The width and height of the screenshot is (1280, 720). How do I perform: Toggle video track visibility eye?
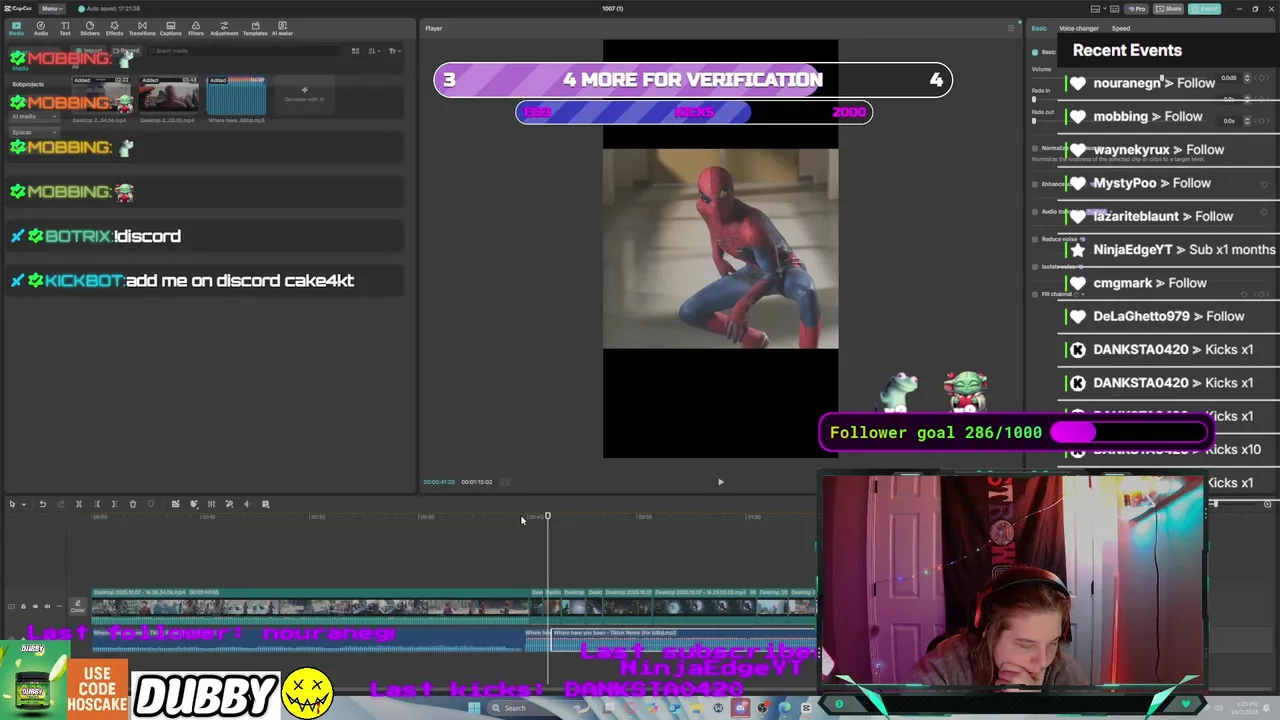click(35, 606)
